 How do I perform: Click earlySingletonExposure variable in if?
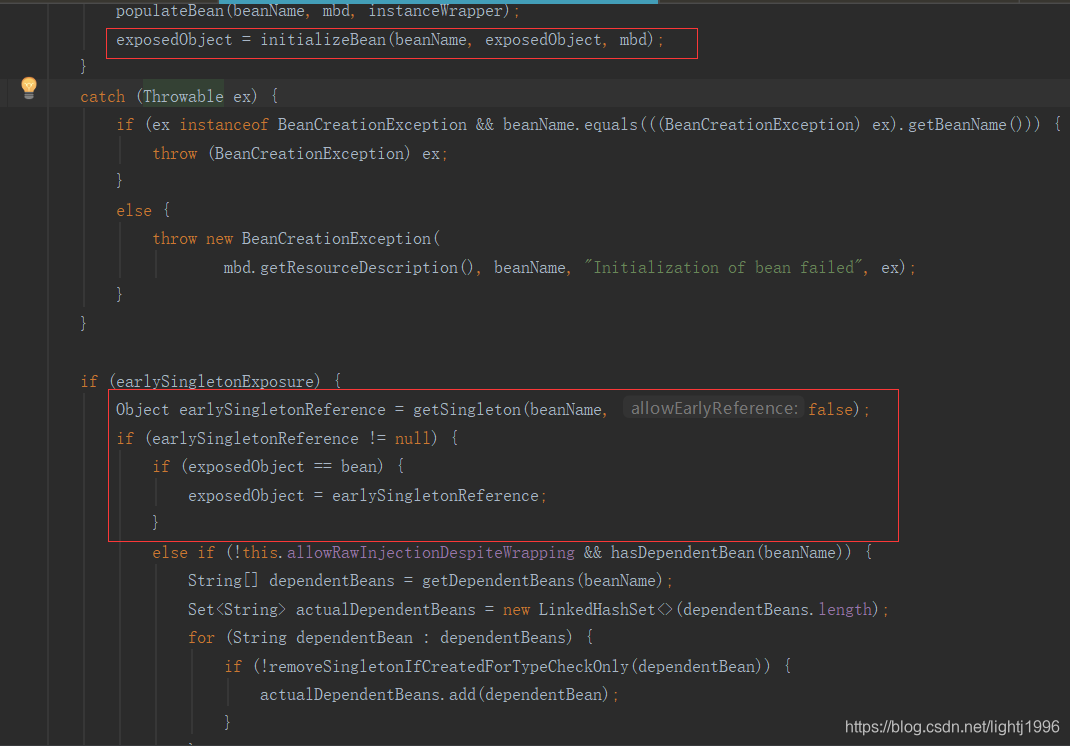tap(214, 381)
